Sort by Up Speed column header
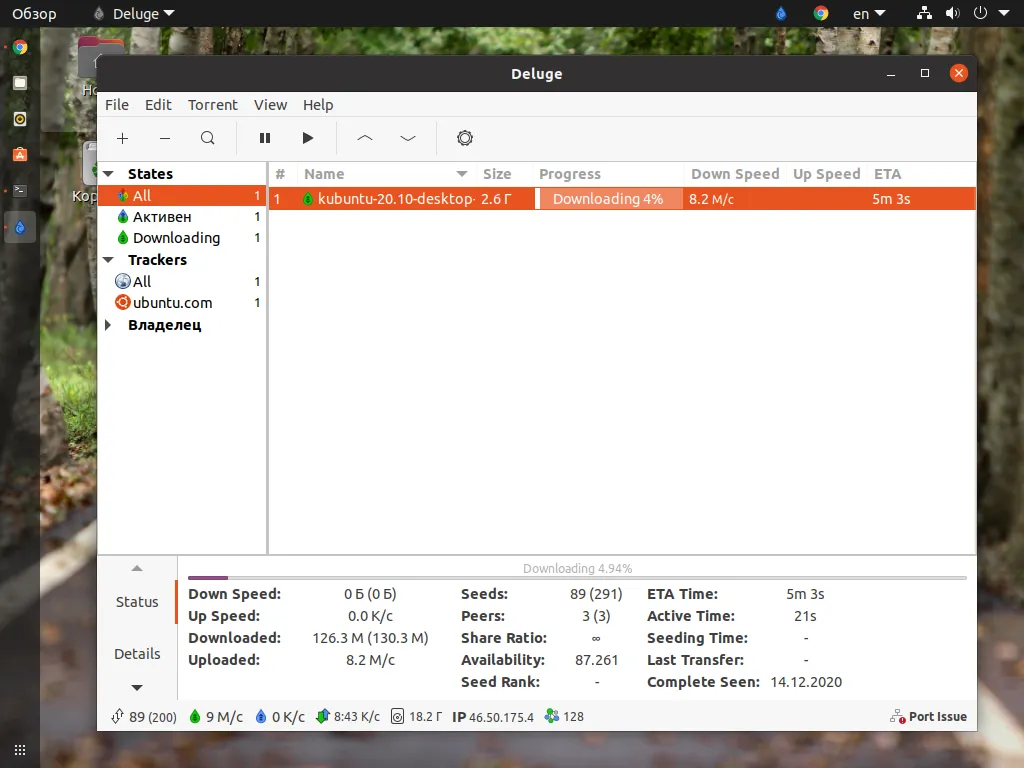This screenshot has width=1024, height=768. [826, 174]
